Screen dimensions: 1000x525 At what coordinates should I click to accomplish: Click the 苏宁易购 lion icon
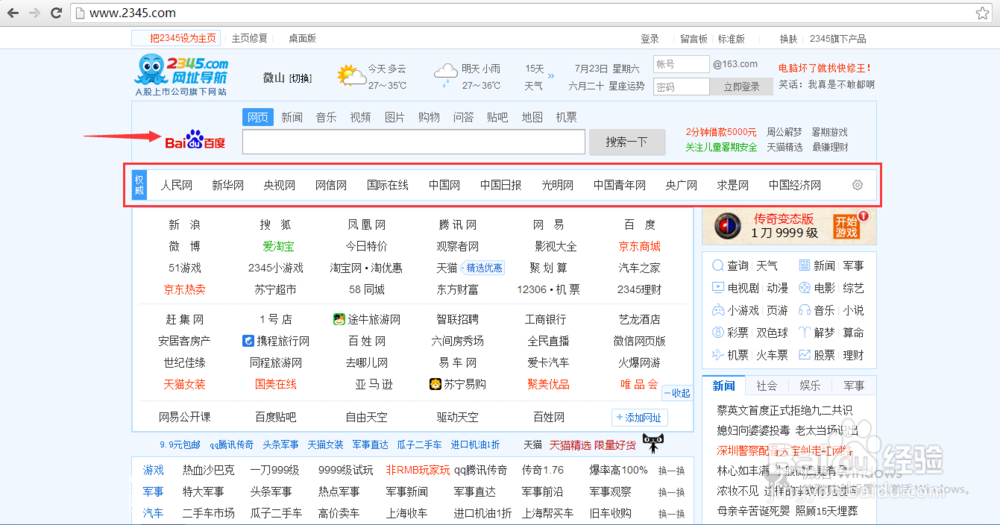pos(435,384)
